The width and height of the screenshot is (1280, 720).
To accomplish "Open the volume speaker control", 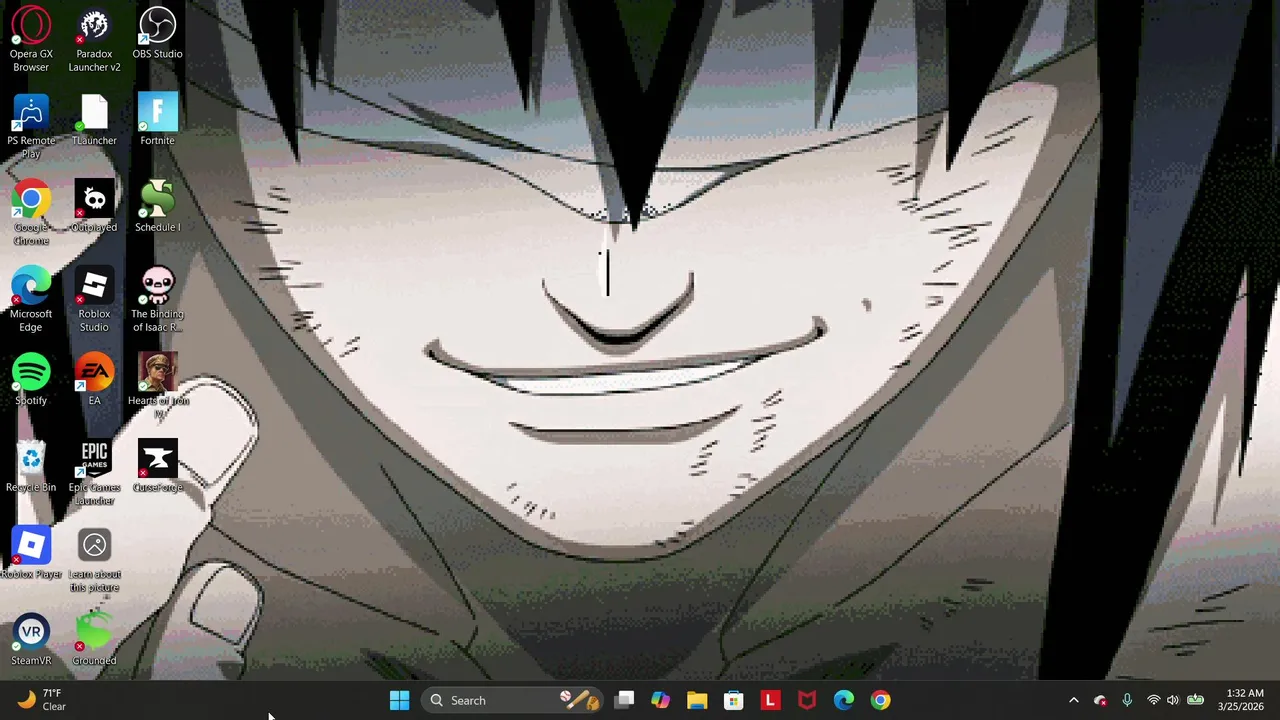I will click(1173, 700).
